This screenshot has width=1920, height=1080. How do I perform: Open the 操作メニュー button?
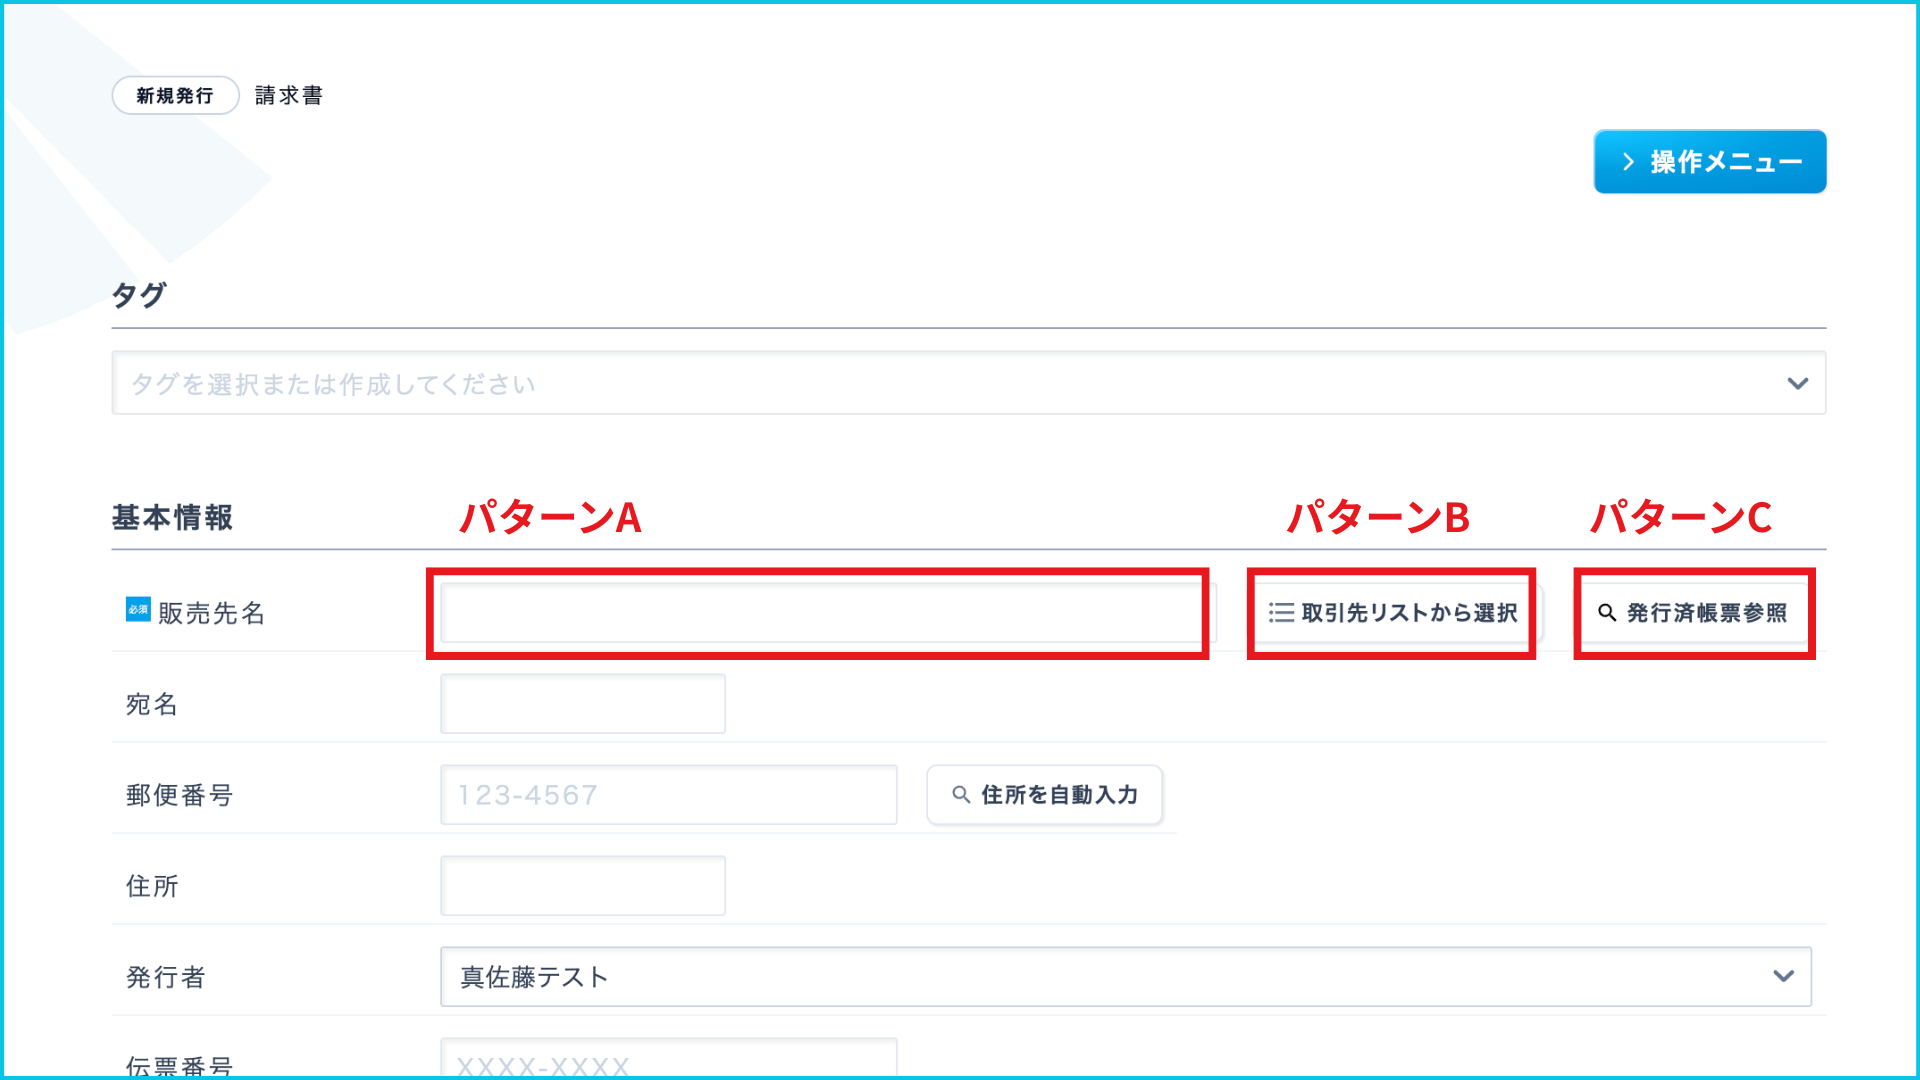tap(1709, 162)
